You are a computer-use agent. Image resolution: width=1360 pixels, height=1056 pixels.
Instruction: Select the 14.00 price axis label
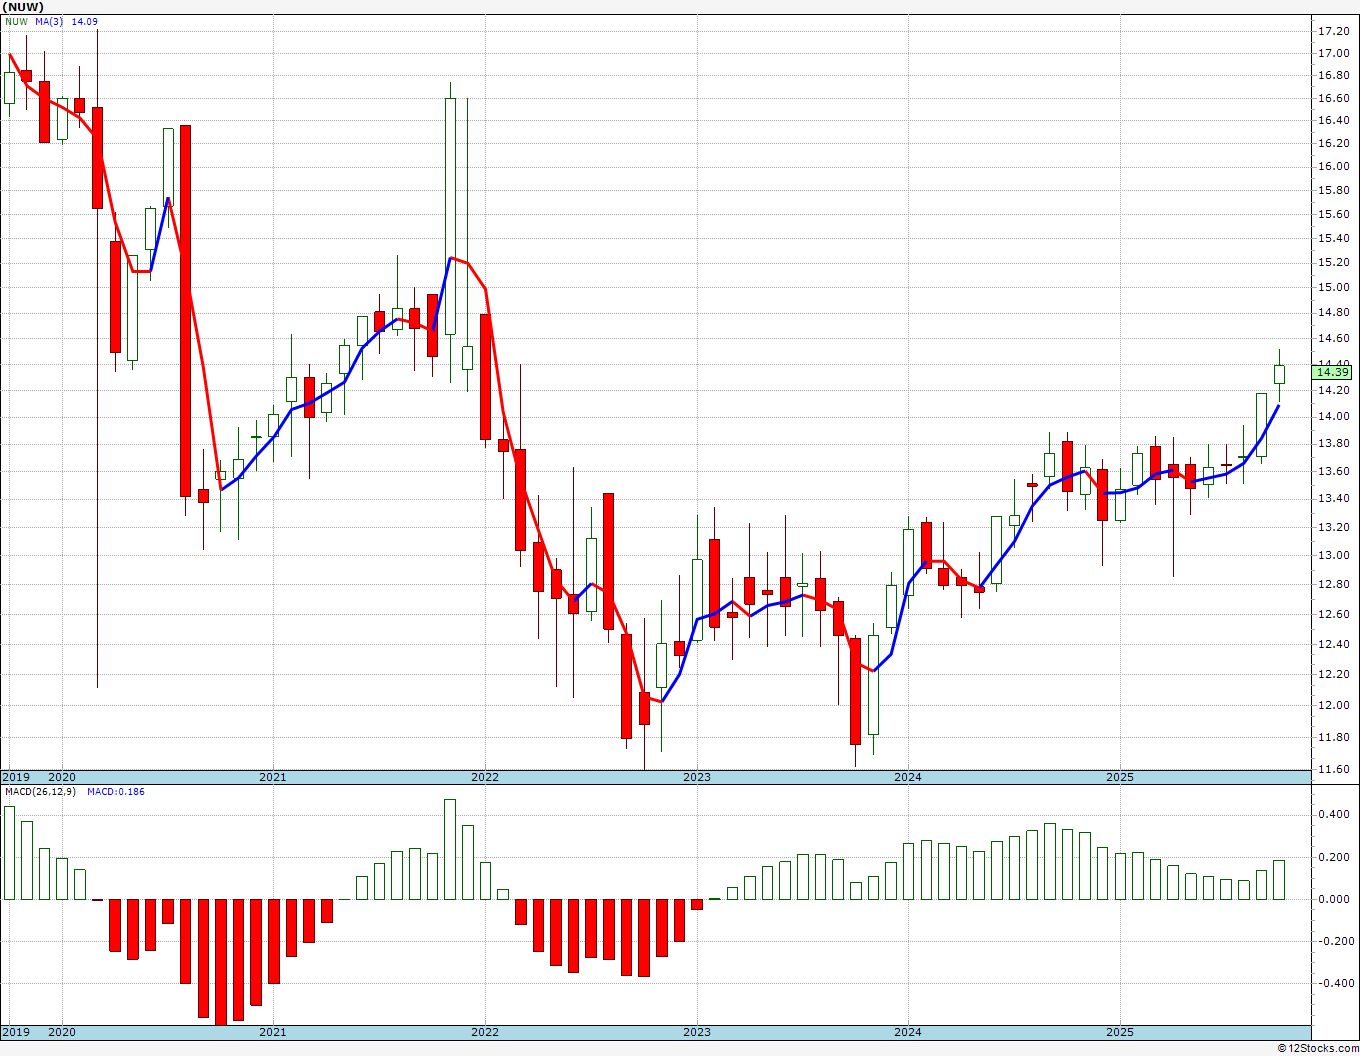pos(1333,416)
